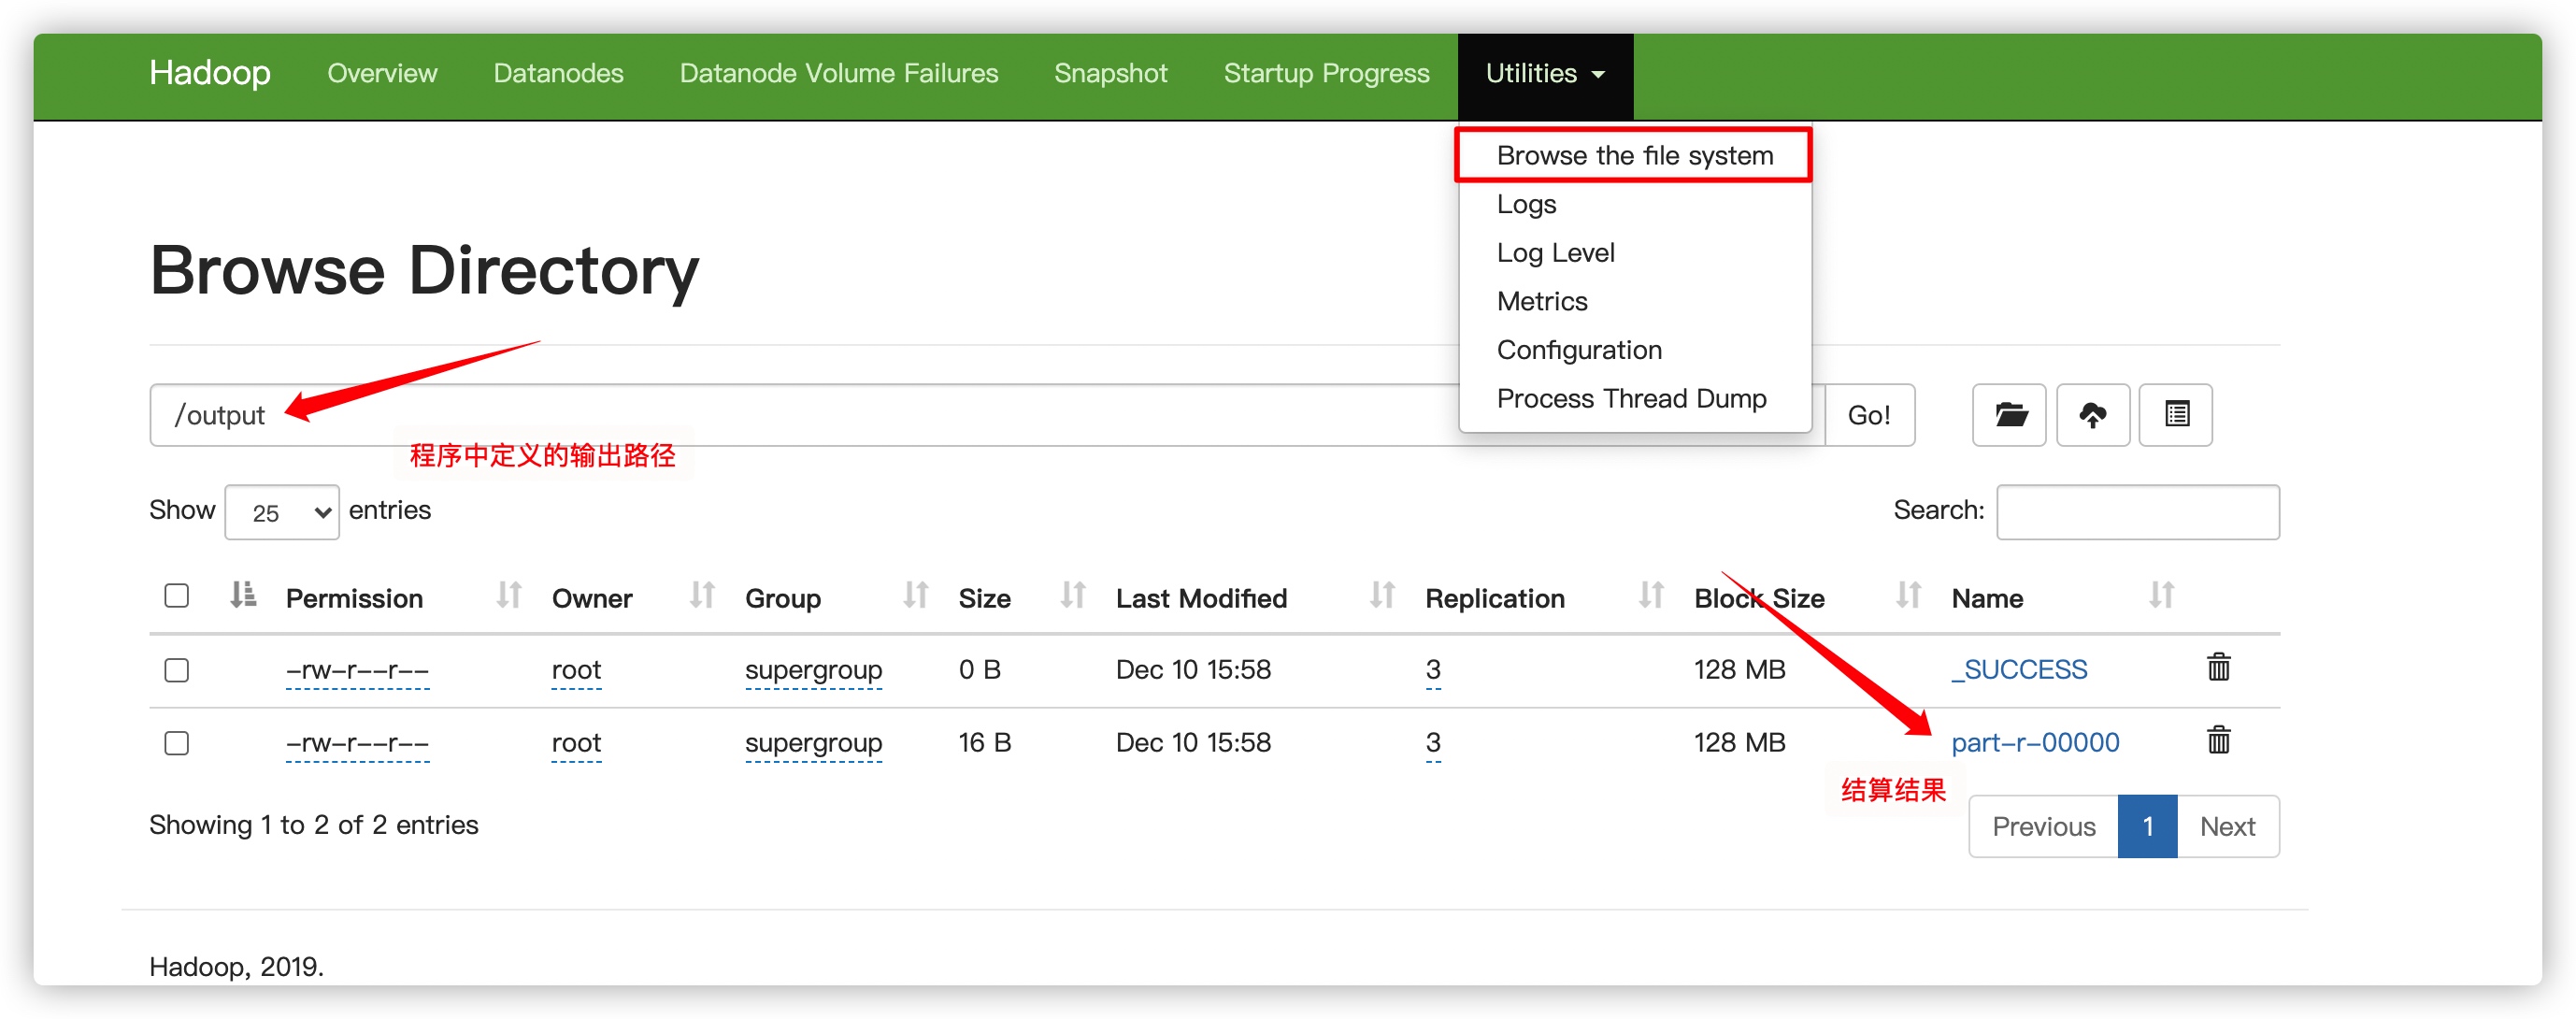The height and width of the screenshot is (1019, 2576).
Task: Click the create directory folder icon
Action: click(x=2009, y=415)
